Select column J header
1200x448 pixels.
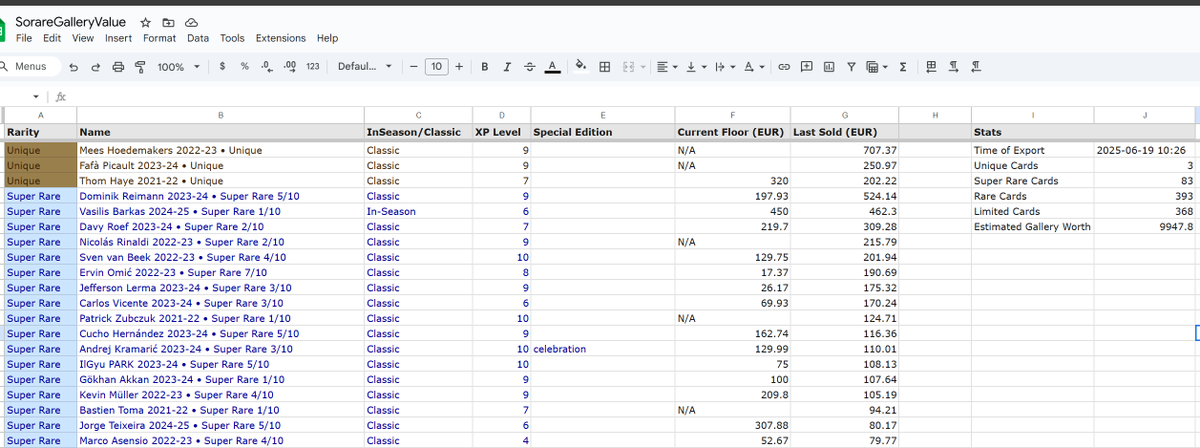[1145, 115]
